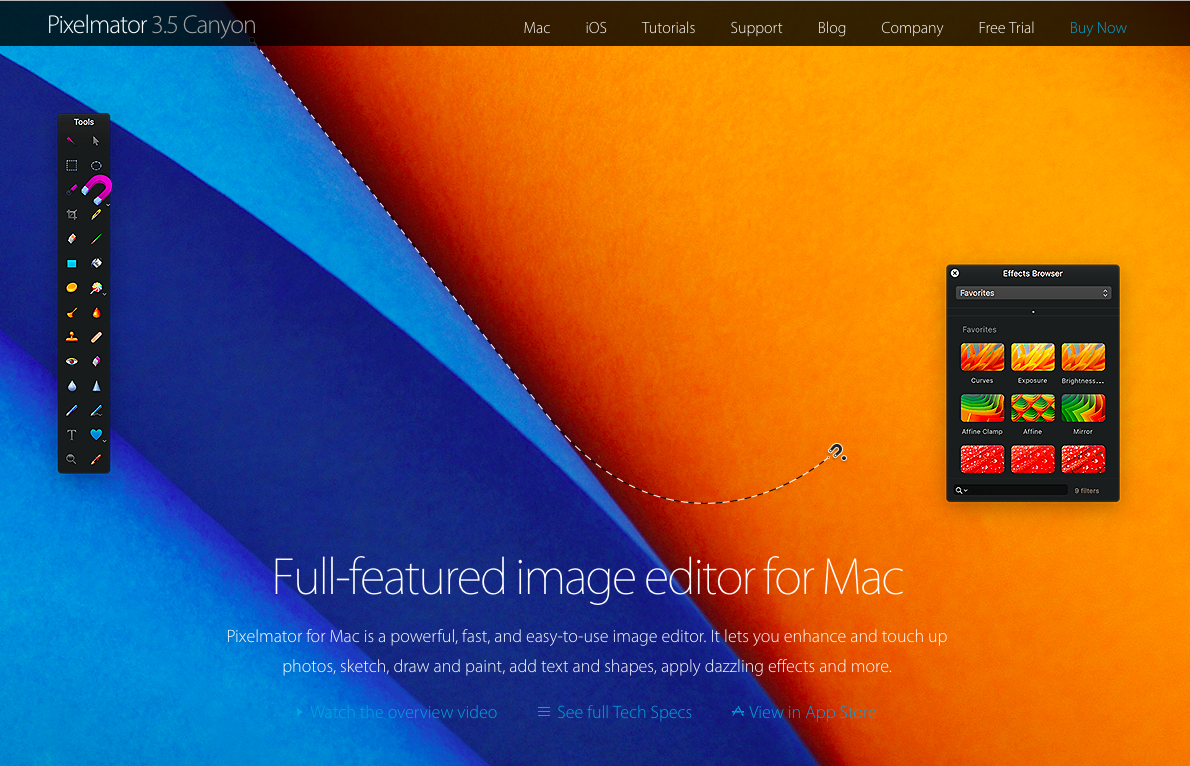The height and width of the screenshot is (766, 1190).
Task: Choose the Elliptical Marquee selection tool
Action: [x=96, y=165]
